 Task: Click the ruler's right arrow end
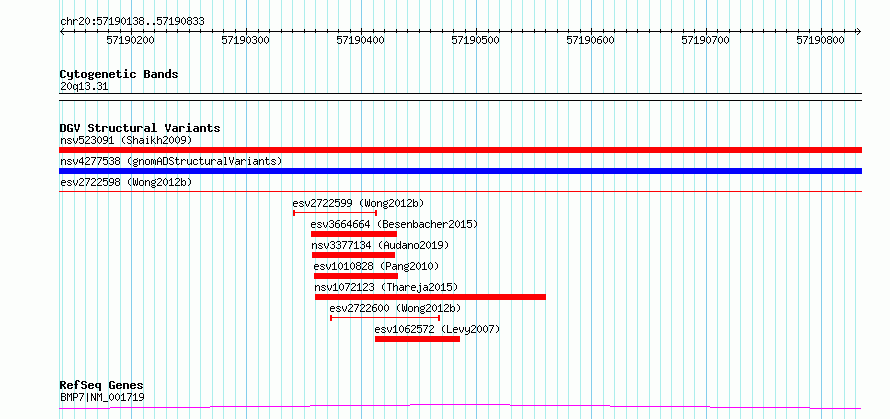pyautogui.click(x=859, y=31)
